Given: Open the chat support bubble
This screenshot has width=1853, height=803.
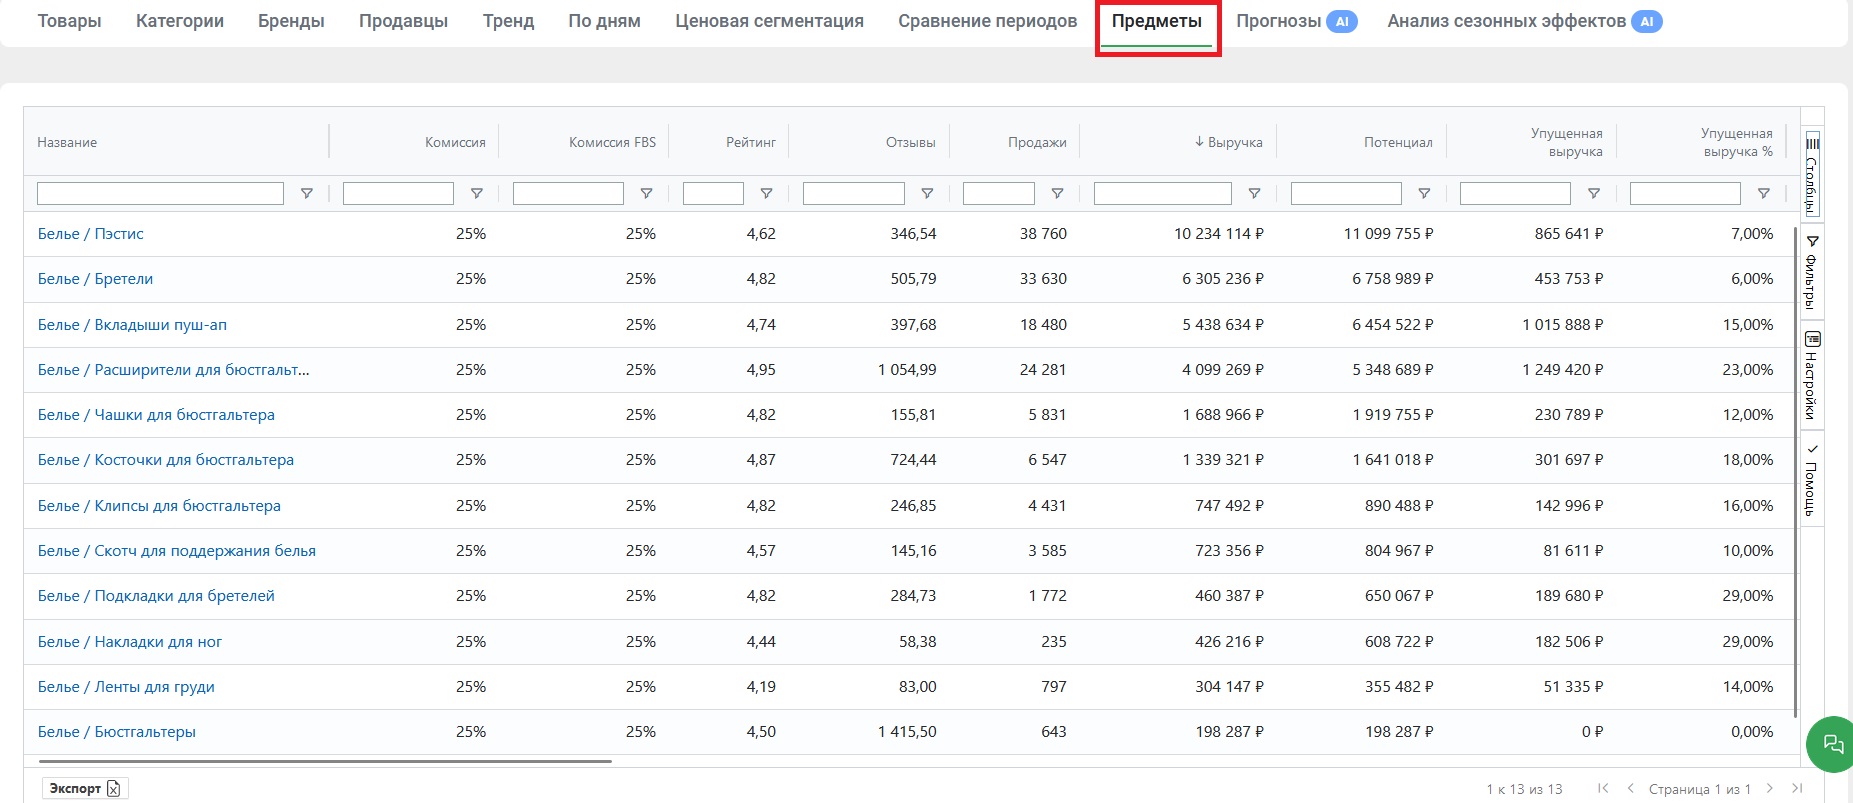Looking at the screenshot, I should (1832, 744).
